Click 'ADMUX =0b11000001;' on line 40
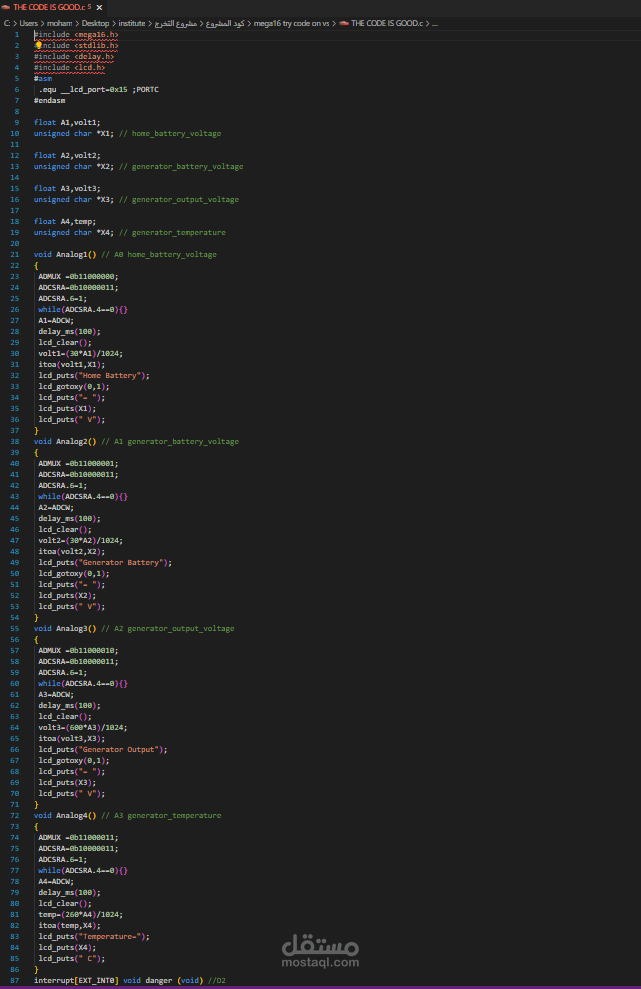 [78, 464]
